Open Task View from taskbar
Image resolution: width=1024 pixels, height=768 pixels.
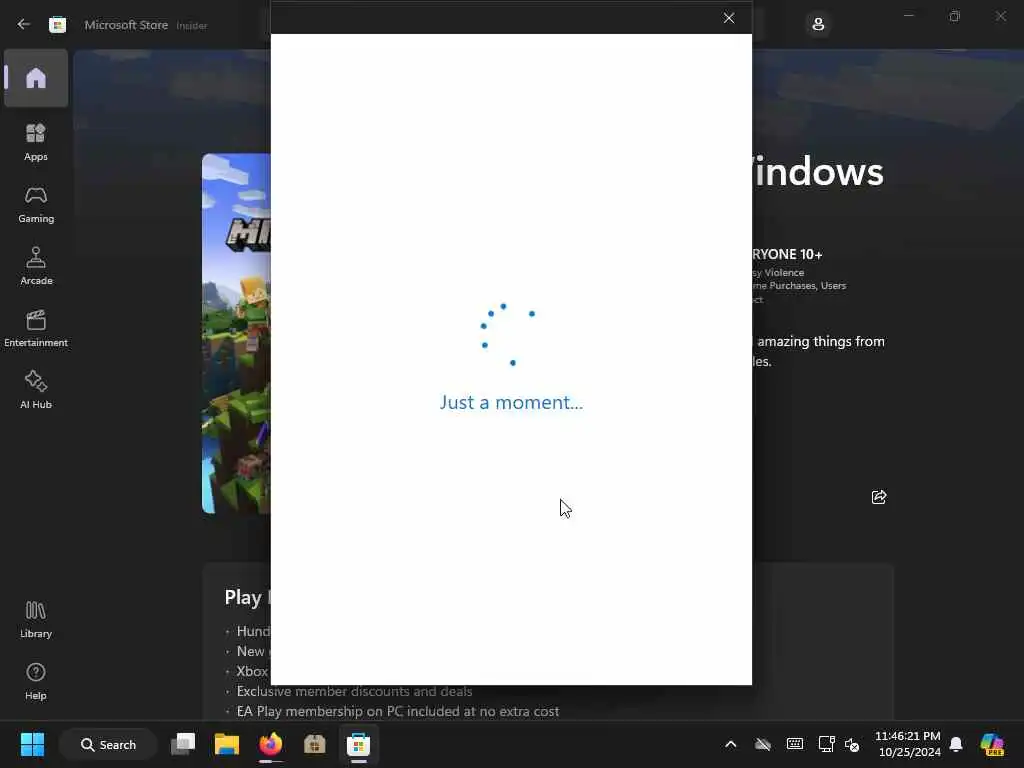click(x=184, y=744)
